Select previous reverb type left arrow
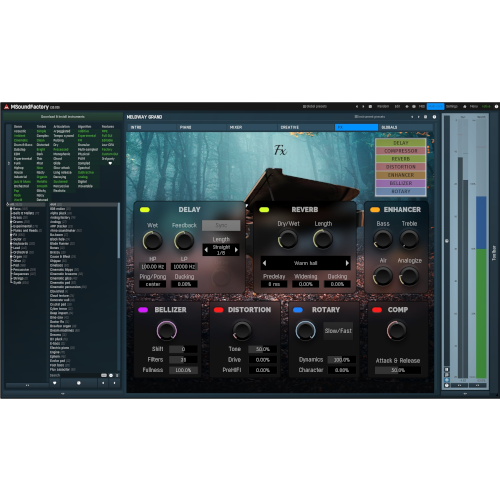This screenshot has height=500, width=500. pyautogui.click(x=264, y=263)
